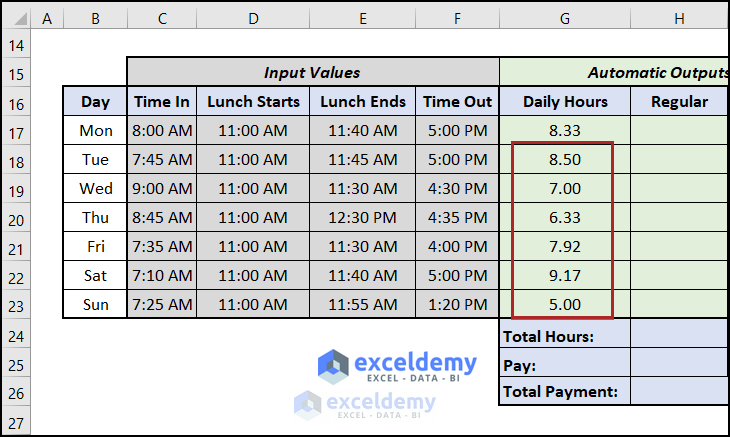Select column G header
This screenshot has height=437, width=730.
pos(565,19)
